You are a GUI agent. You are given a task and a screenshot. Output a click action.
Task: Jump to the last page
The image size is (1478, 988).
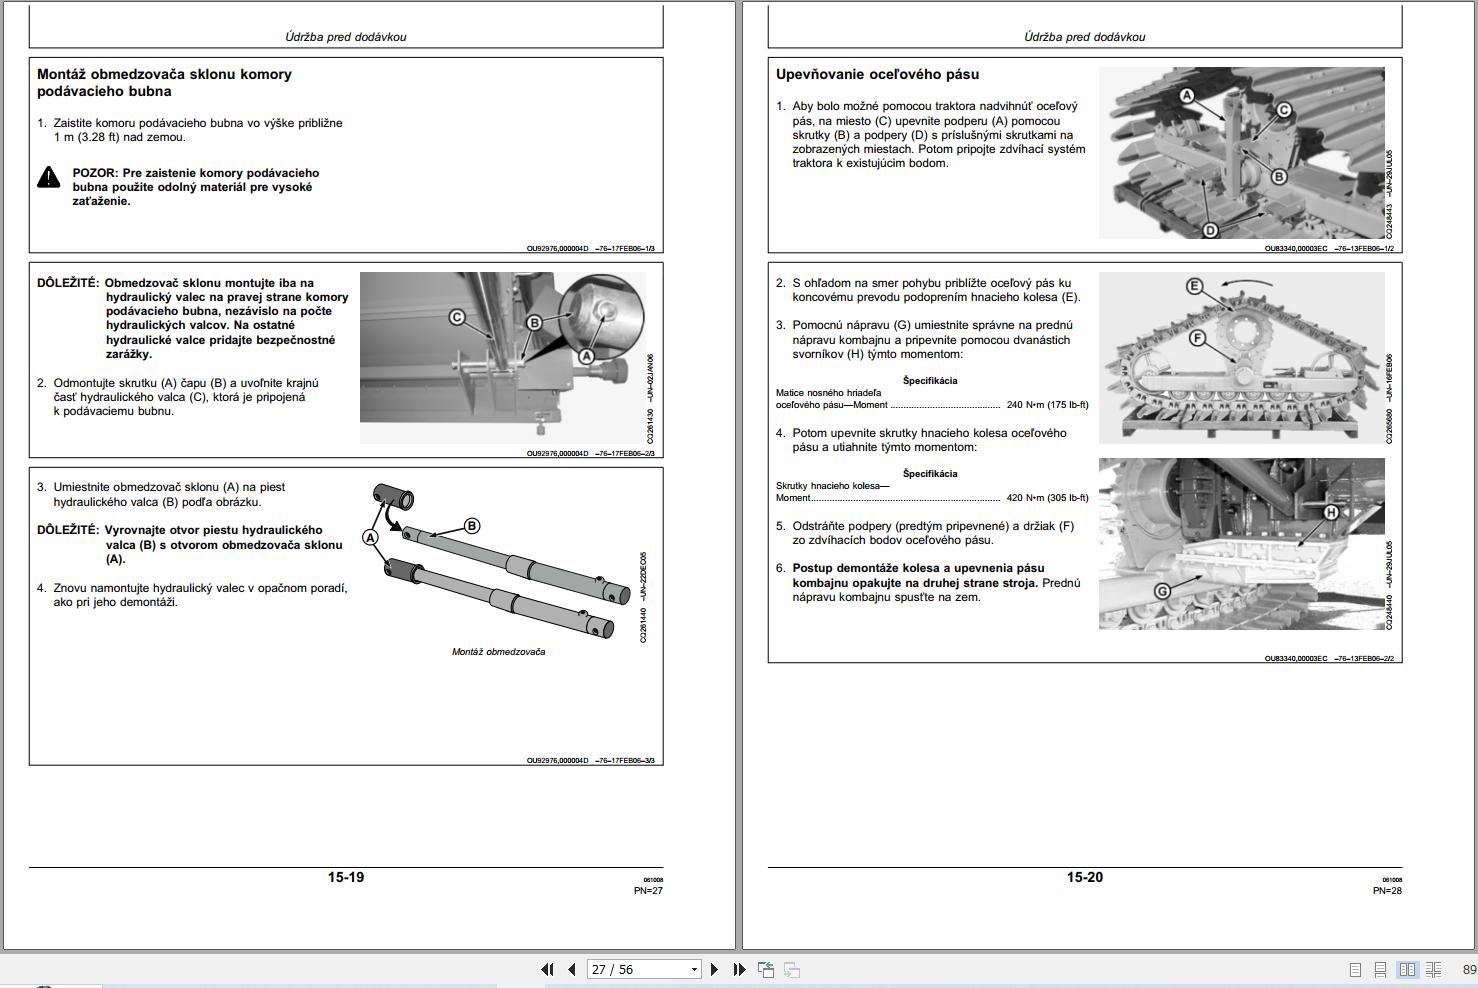(x=740, y=969)
